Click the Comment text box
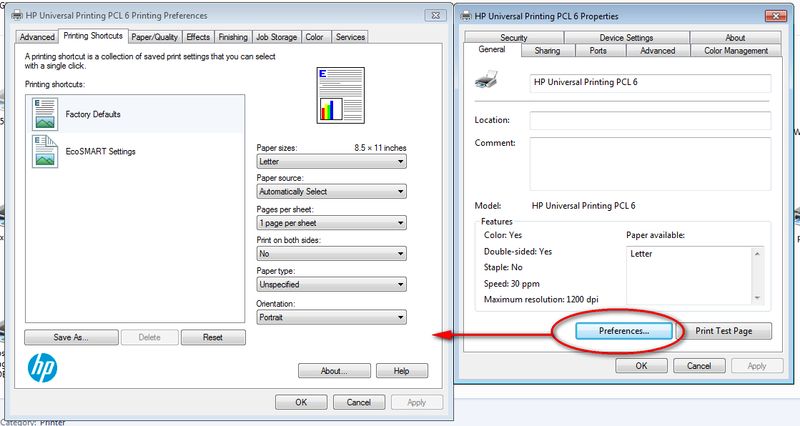 (651, 164)
